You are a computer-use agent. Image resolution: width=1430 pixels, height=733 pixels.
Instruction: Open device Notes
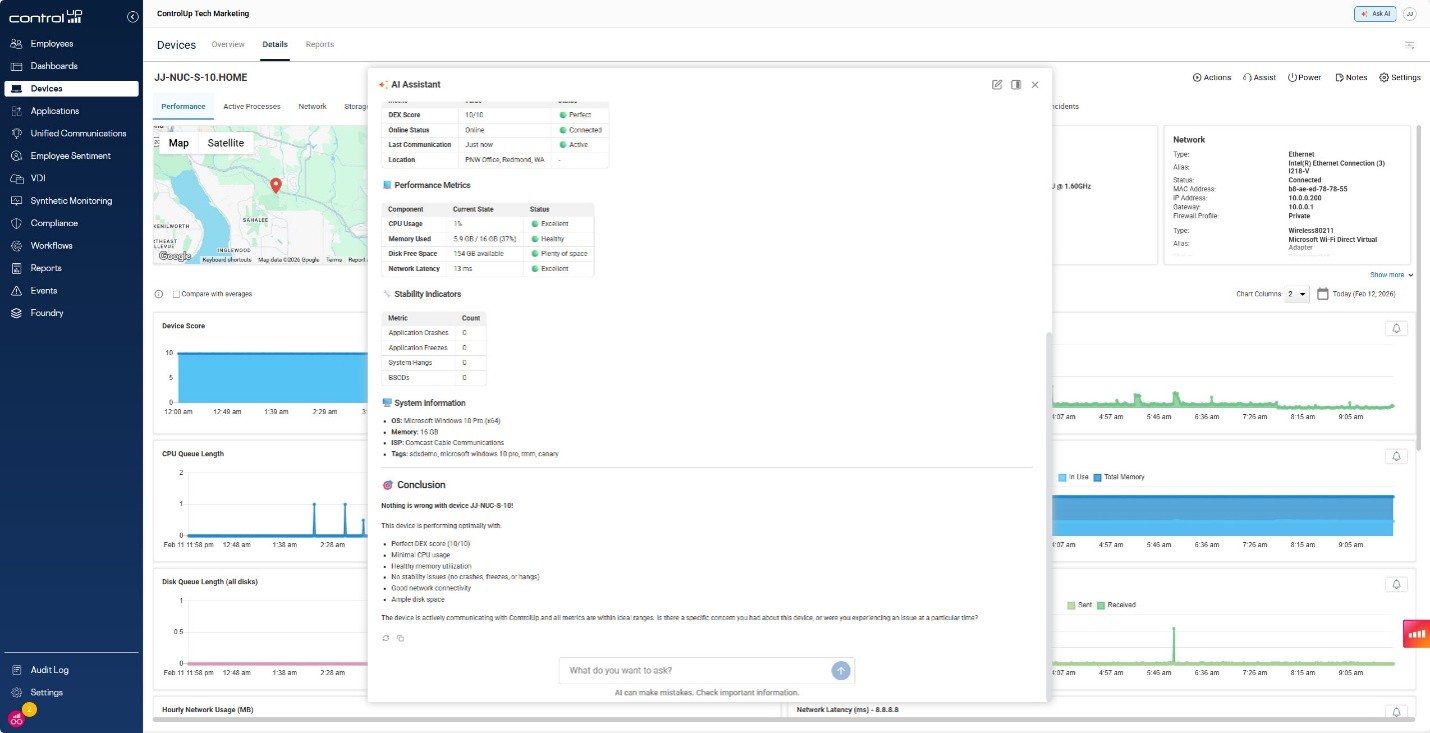(x=1351, y=77)
